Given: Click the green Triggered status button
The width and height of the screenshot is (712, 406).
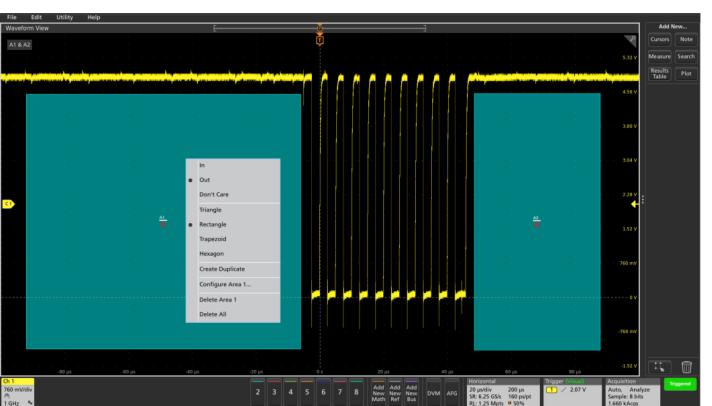Looking at the screenshot, I should tap(680, 384).
